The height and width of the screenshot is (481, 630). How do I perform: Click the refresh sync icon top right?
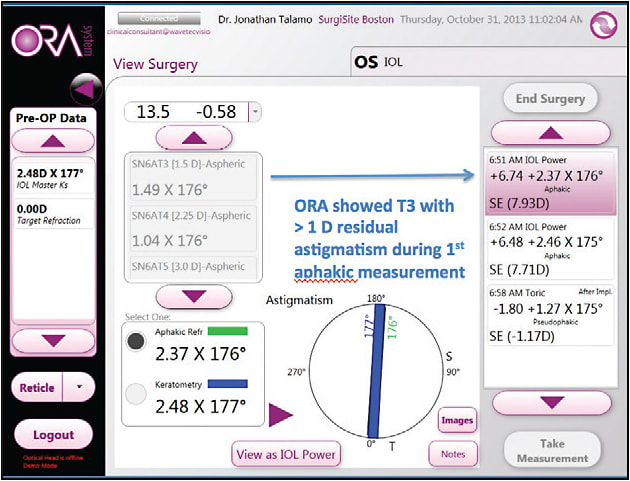603,25
